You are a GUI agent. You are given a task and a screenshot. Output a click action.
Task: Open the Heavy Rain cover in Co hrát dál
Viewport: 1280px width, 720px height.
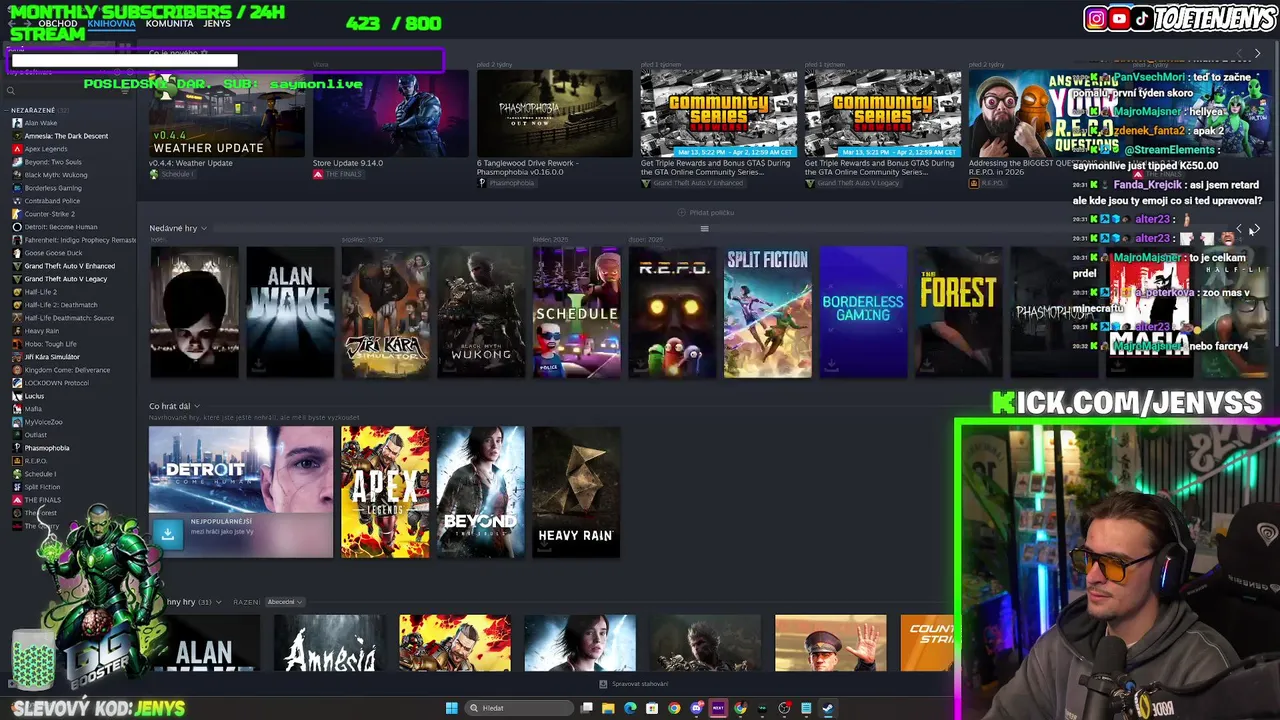(576, 492)
